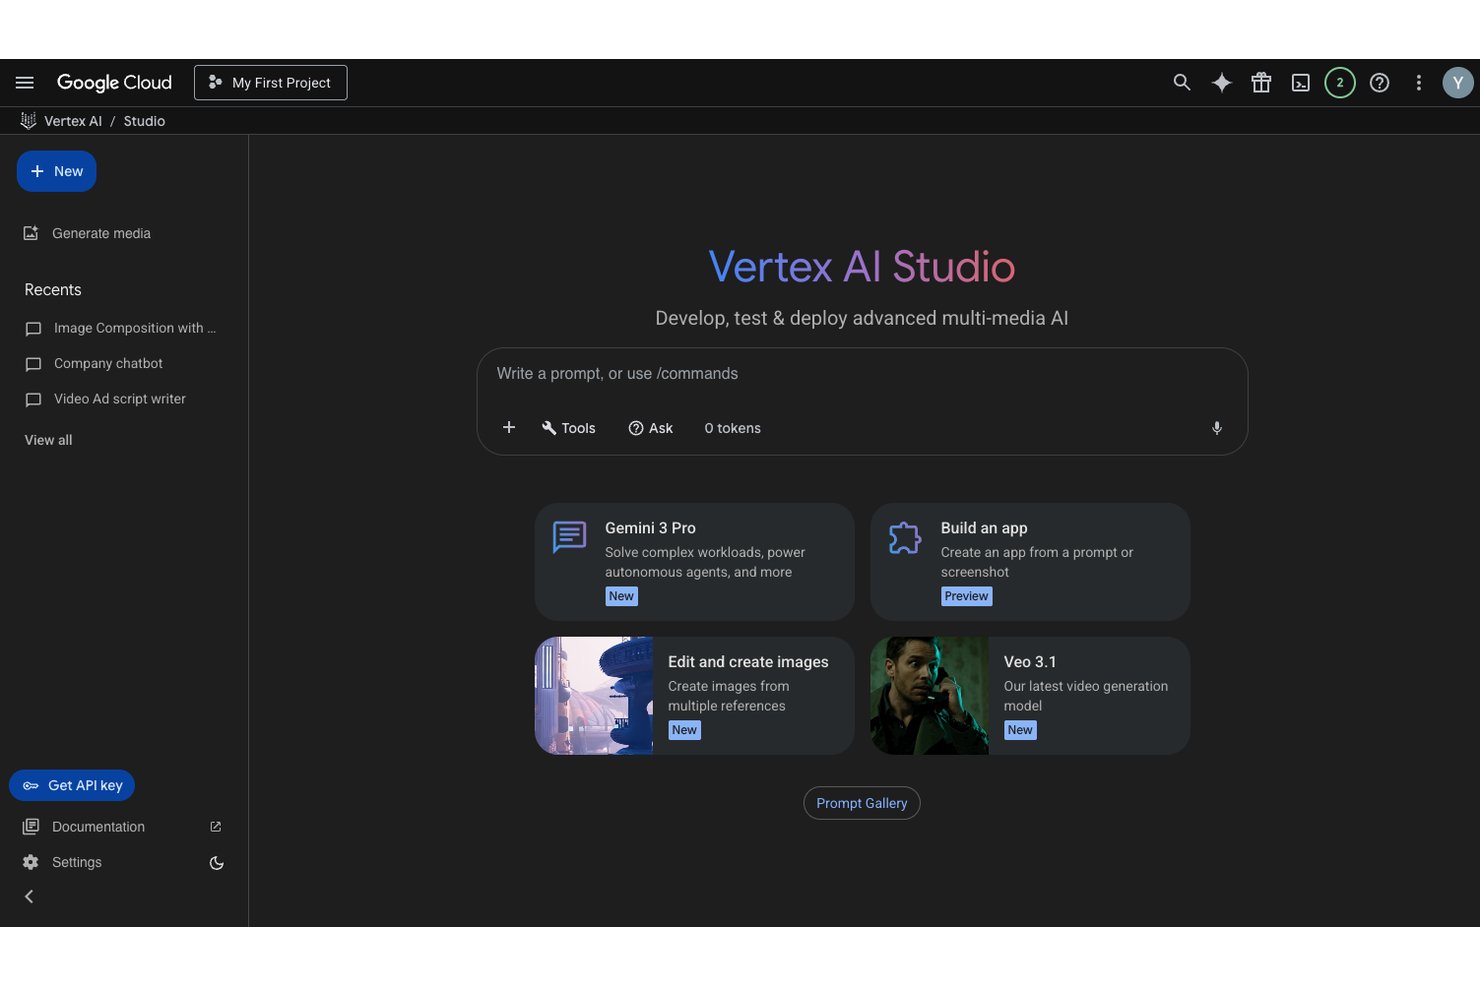Open the Tools wrench button
The width and height of the screenshot is (1480, 987).
(569, 428)
